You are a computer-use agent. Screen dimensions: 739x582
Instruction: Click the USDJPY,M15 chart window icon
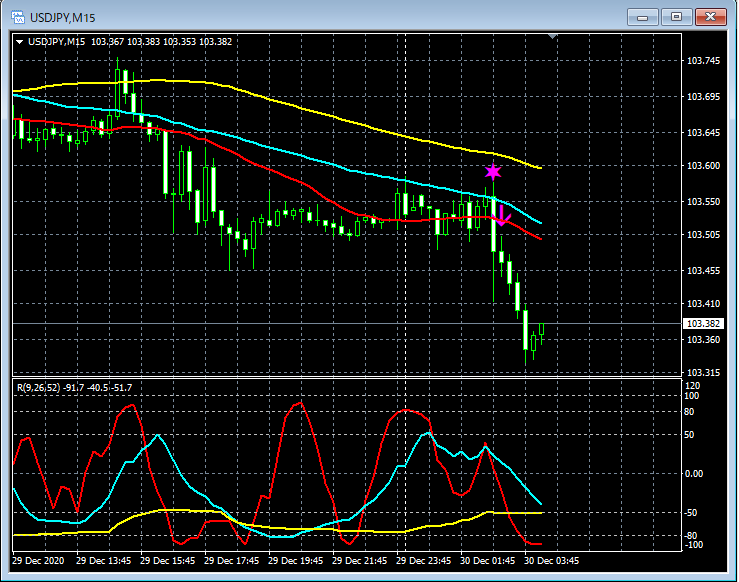pos(18,17)
